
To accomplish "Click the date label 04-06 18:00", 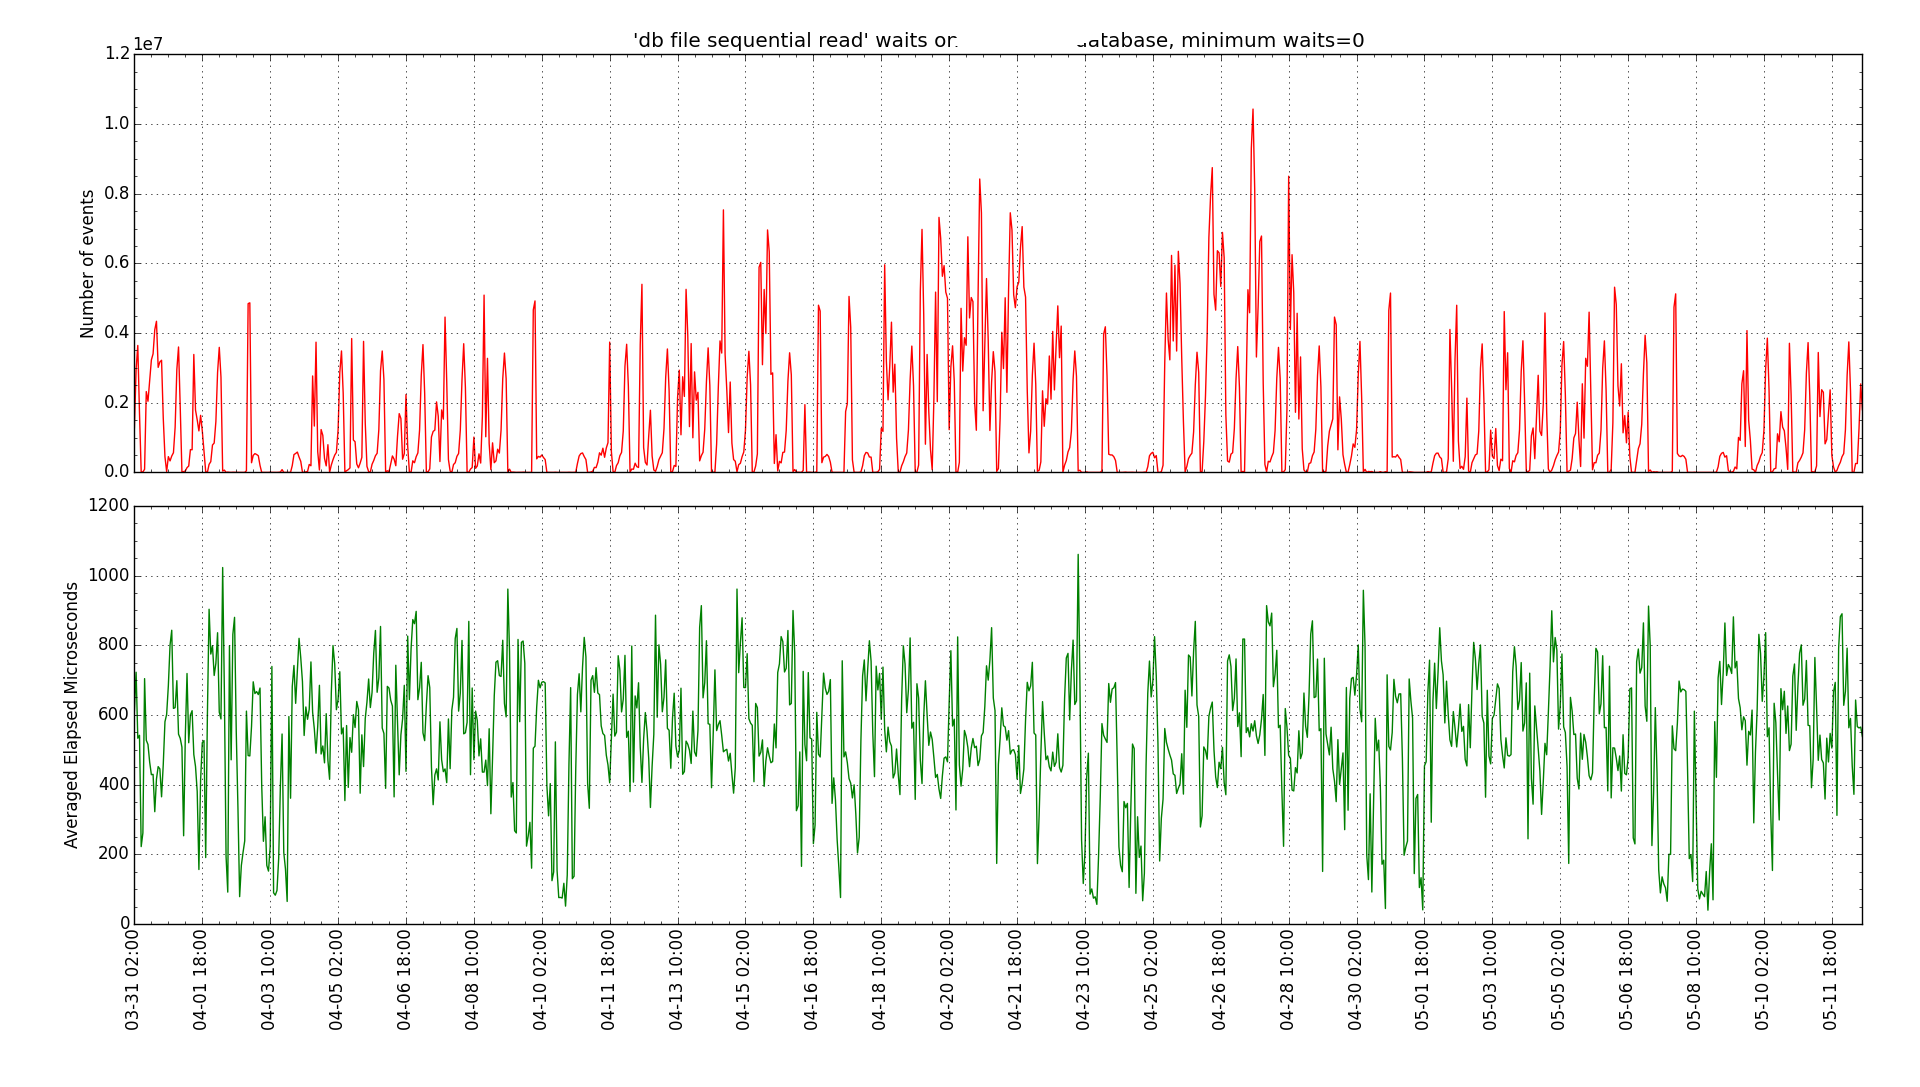I will [404, 980].
